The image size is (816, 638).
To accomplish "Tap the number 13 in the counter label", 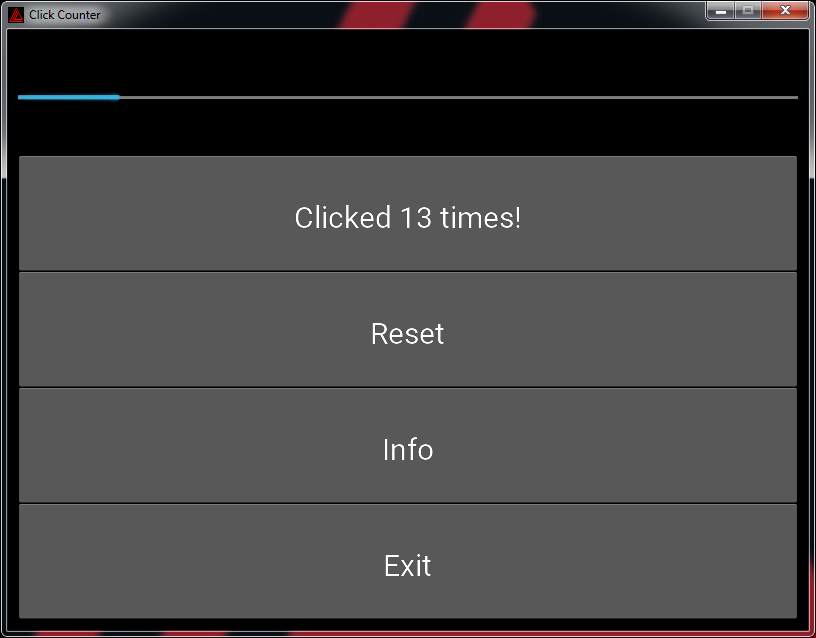I will click(x=416, y=218).
